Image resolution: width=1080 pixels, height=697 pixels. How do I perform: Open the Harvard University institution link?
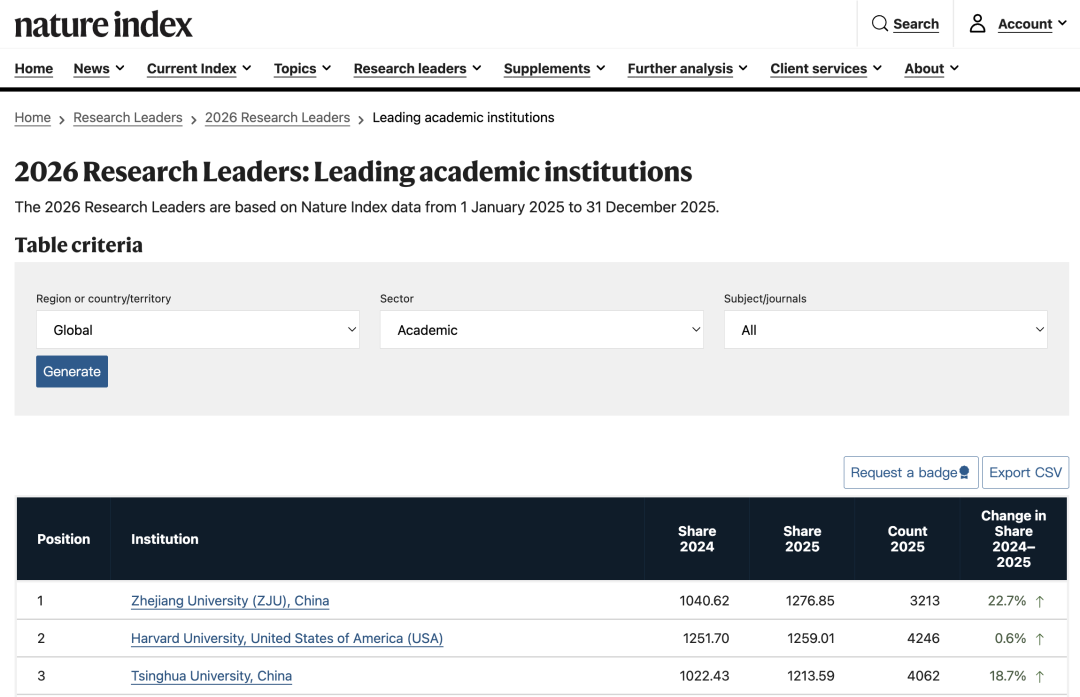287,638
